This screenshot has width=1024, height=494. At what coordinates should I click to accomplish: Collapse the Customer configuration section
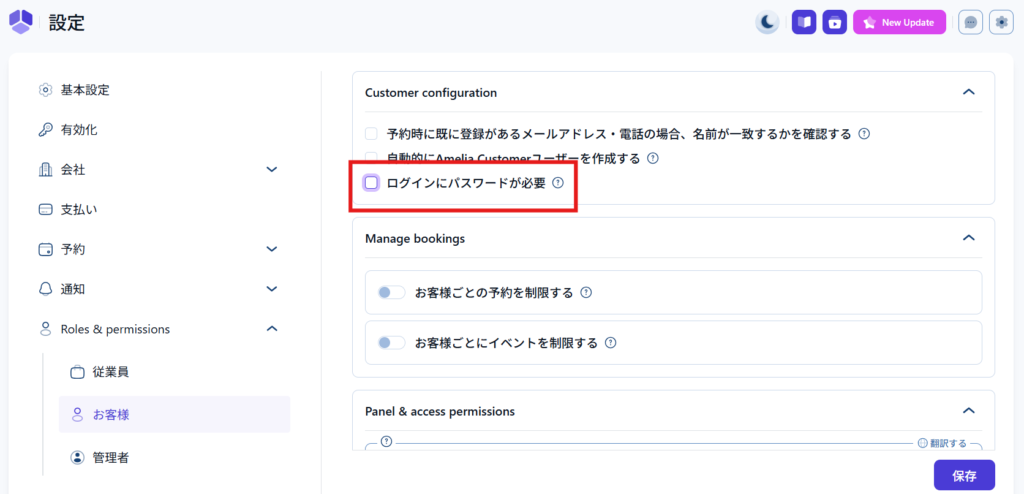coord(967,92)
